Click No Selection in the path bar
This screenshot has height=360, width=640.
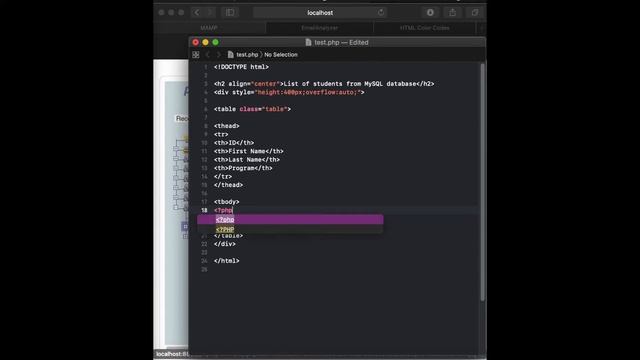(x=281, y=55)
